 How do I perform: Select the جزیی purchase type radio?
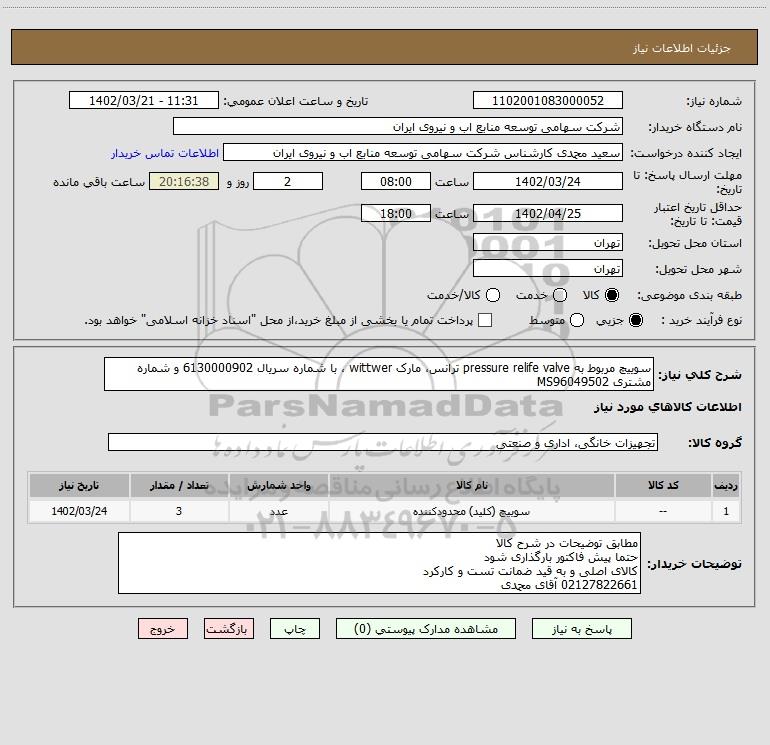[636, 320]
